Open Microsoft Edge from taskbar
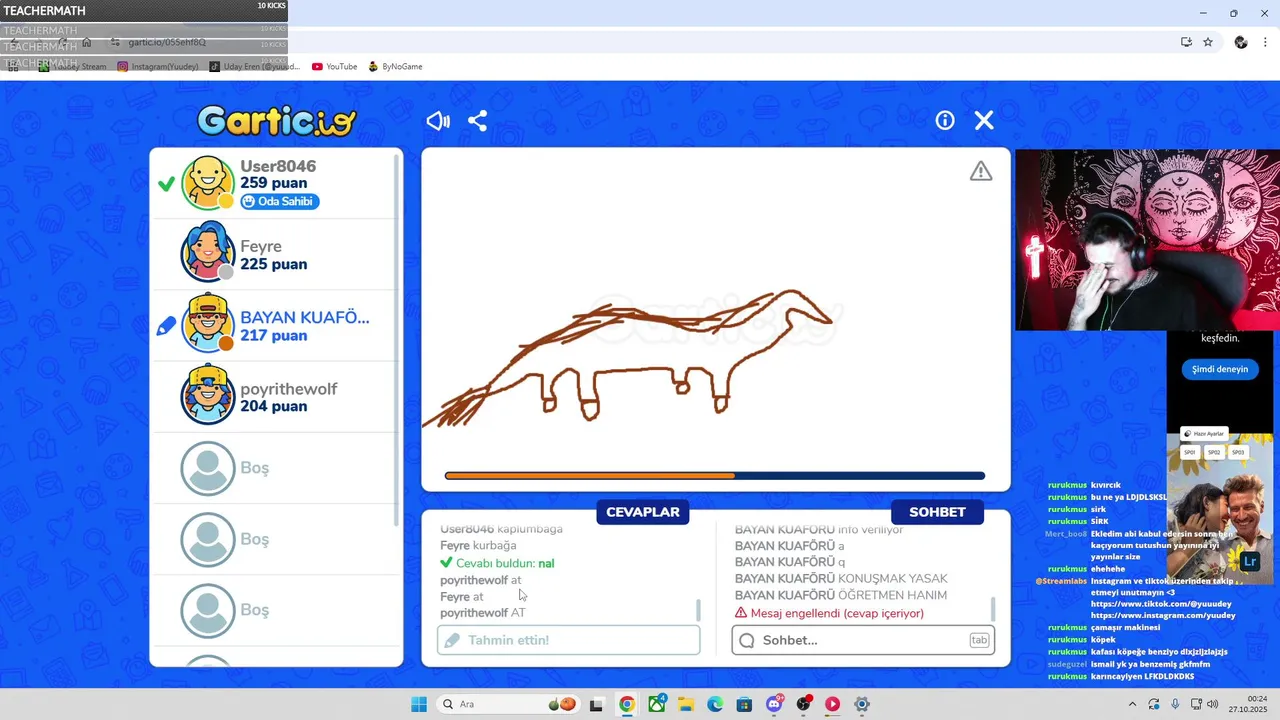Screen dimensions: 1280x720 click(715, 704)
